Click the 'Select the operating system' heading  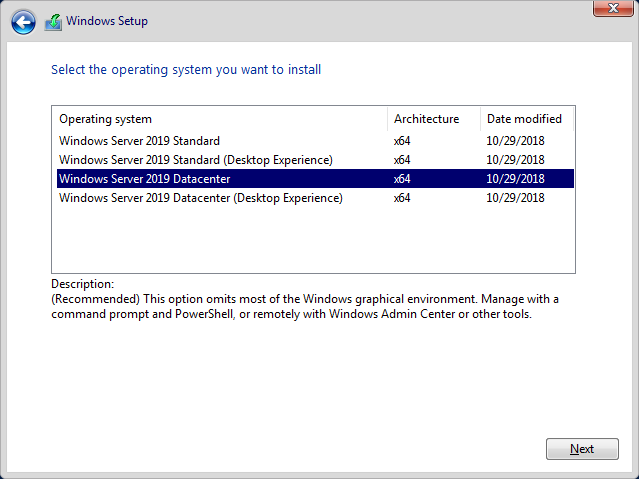coord(186,70)
